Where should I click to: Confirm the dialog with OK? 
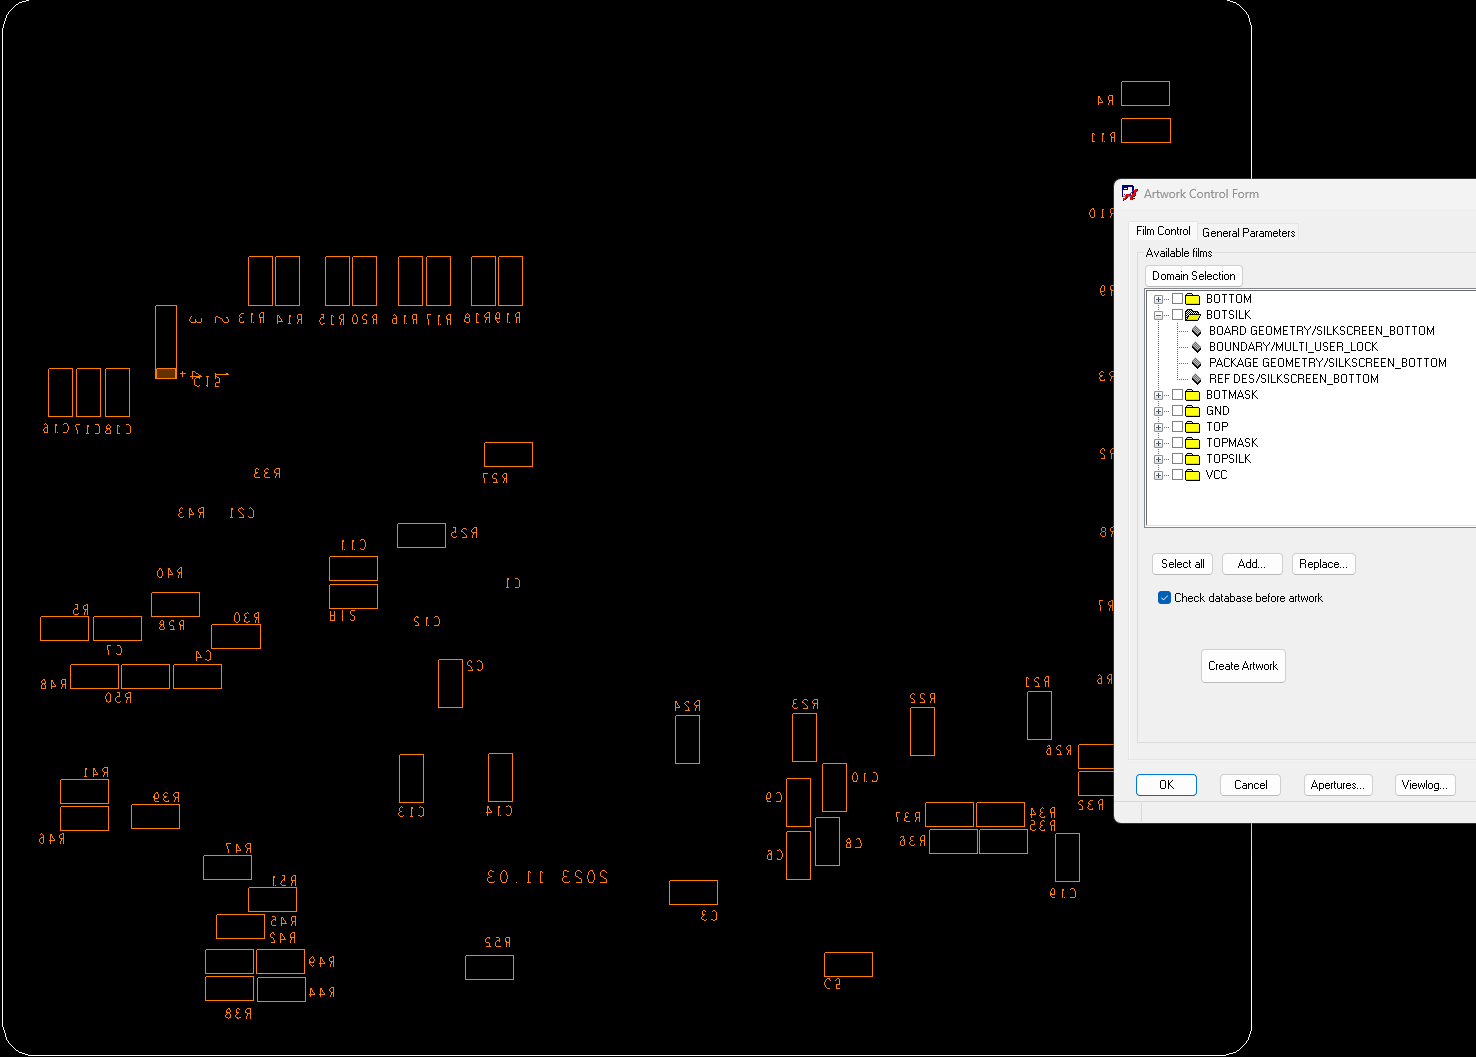(1166, 785)
